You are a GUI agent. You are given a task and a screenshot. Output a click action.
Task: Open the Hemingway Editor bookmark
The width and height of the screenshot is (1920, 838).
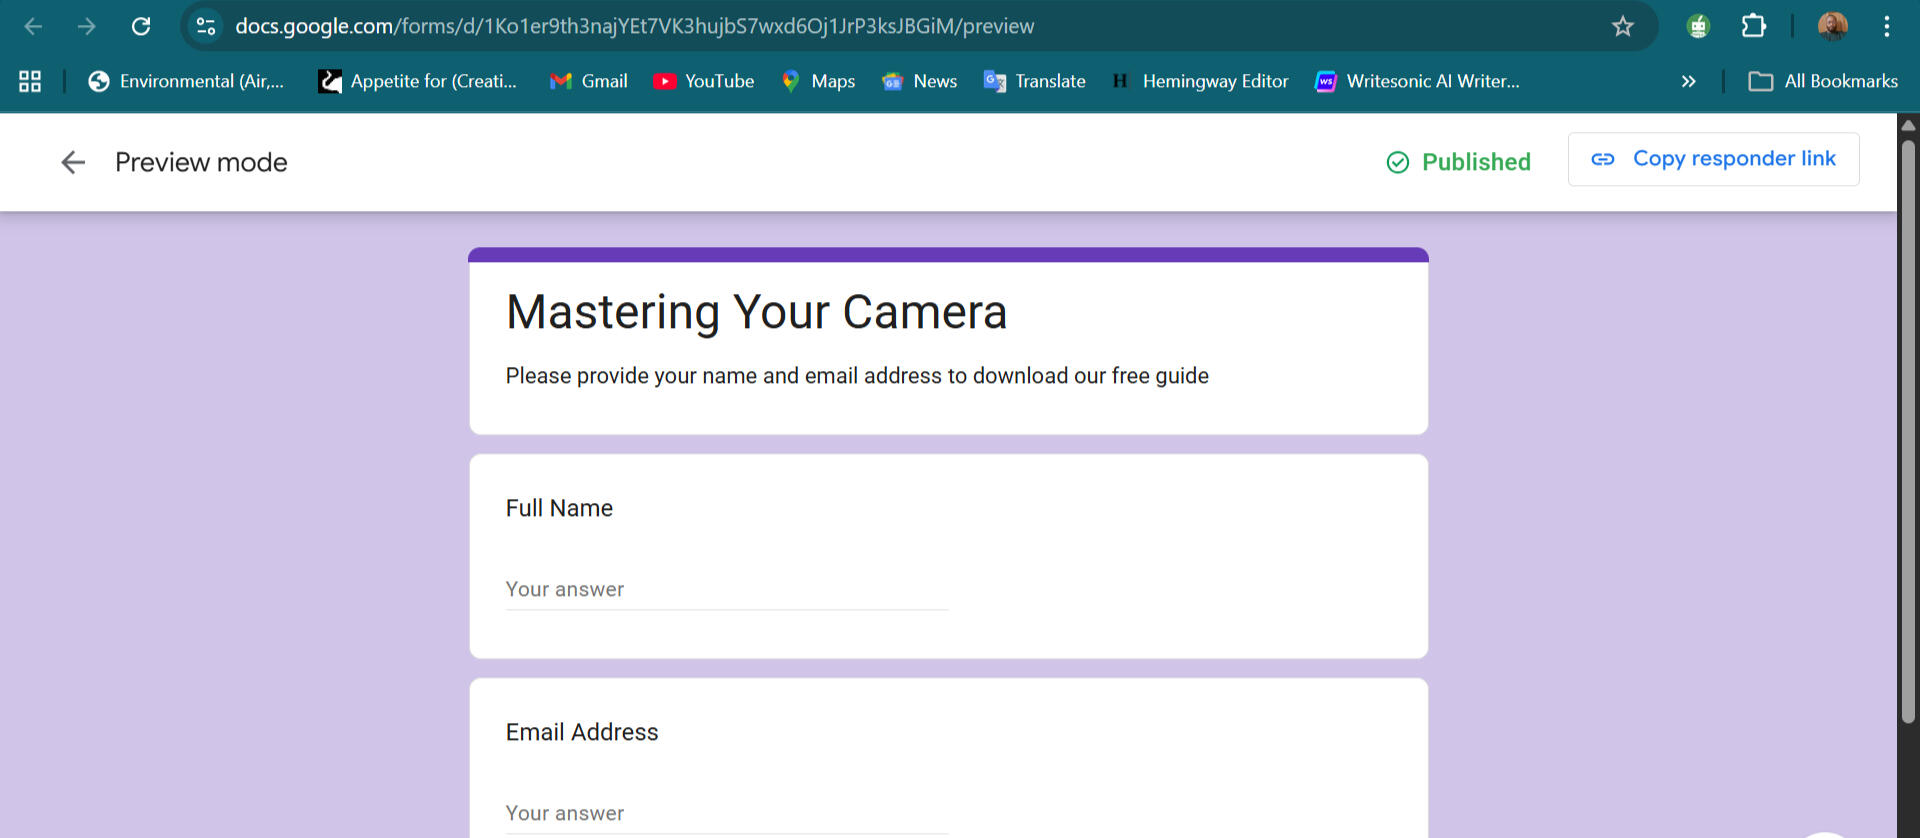tap(1200, 81)
